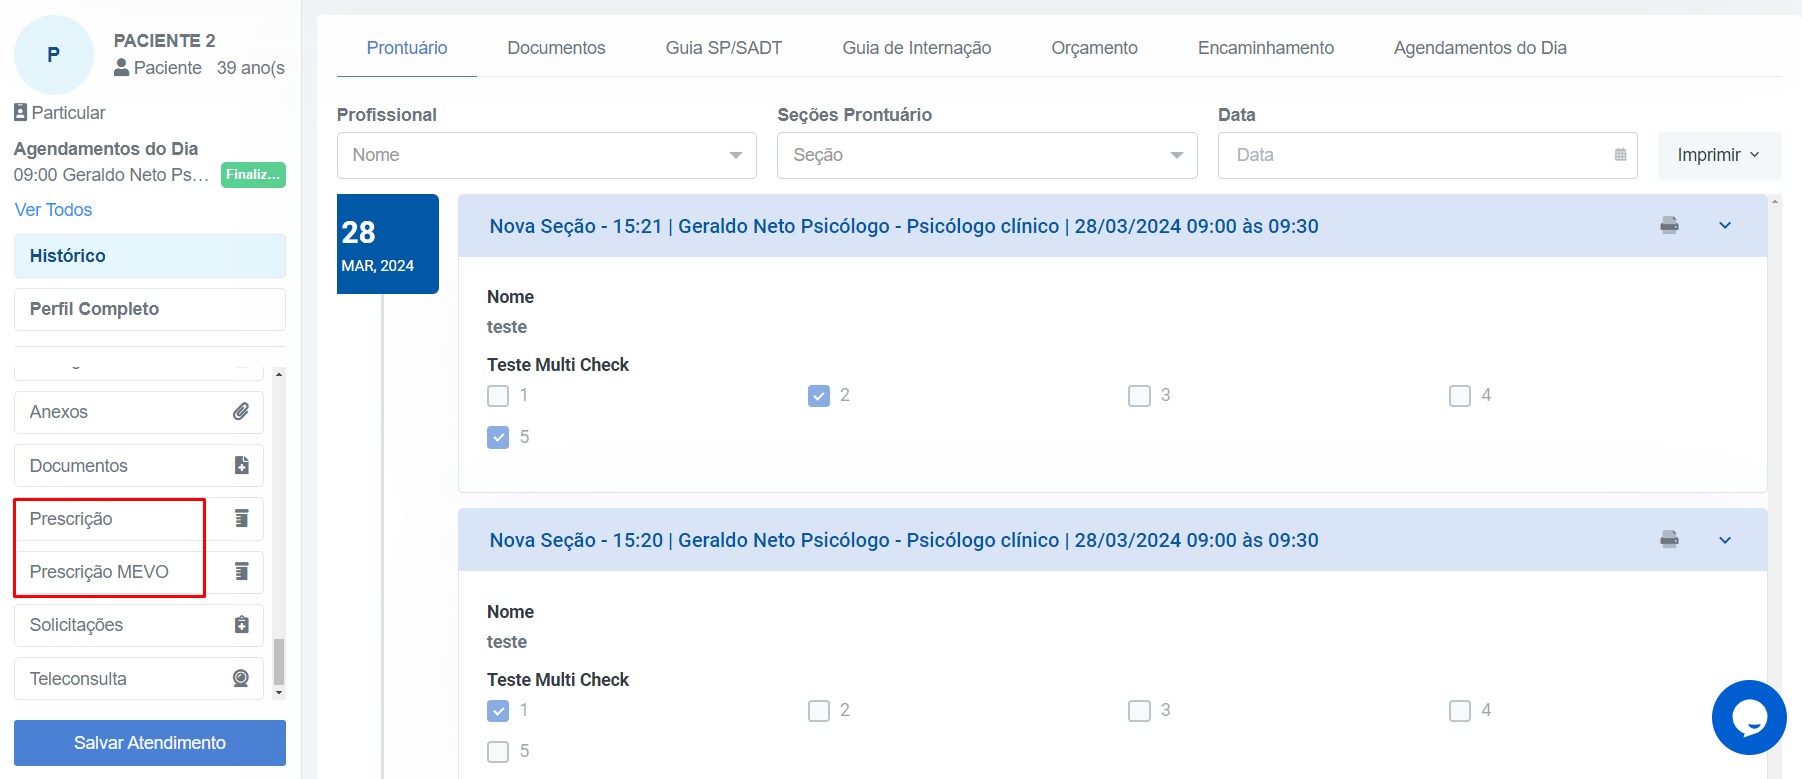Viewport: 1802px width, 779px height.
Task: Collapse the 15:20 Nova Seção chevron
Action: click(1725, 540)
